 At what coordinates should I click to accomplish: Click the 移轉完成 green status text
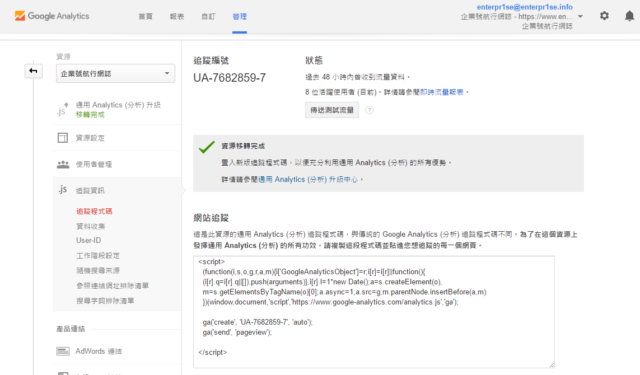90,115
